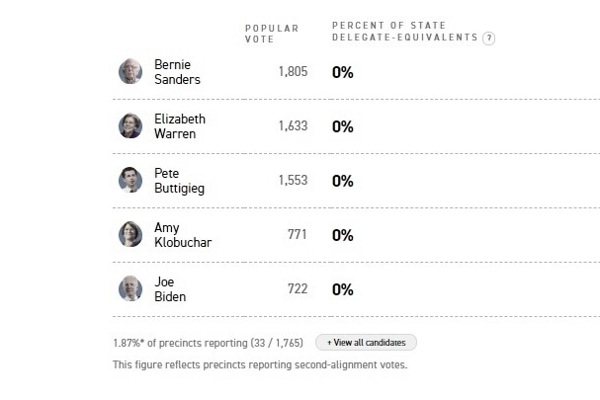Click the precincts reporting percentage text
The width and height of the screenshot is (600, 400).
[x=208, y=343]
